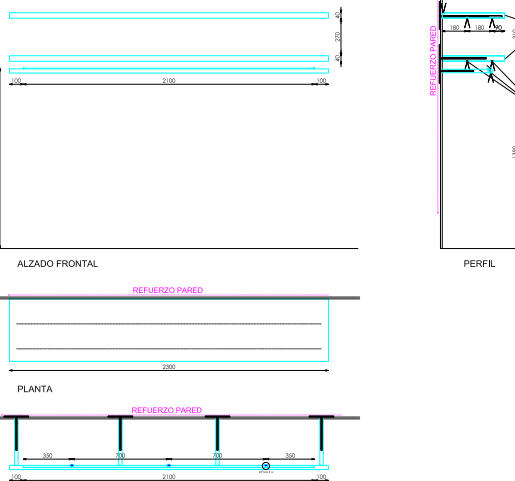Click the PERFIL view label
The width and height of the screenshot is (515, 481).
tap(479, 264)
